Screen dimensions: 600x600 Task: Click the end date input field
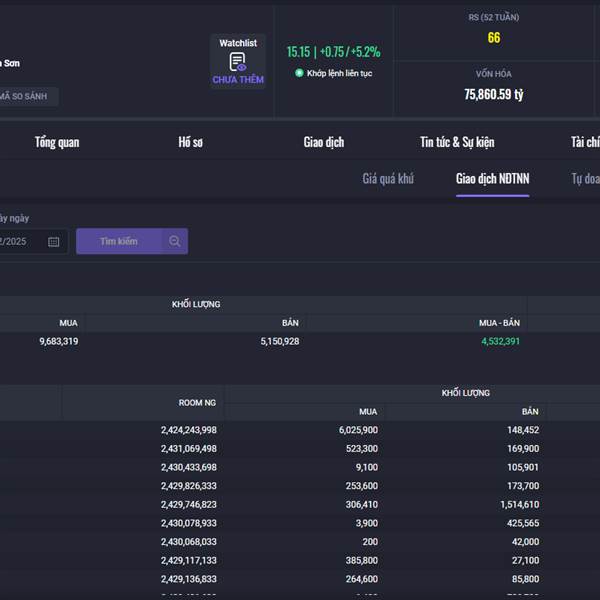[x=18, y=241]
